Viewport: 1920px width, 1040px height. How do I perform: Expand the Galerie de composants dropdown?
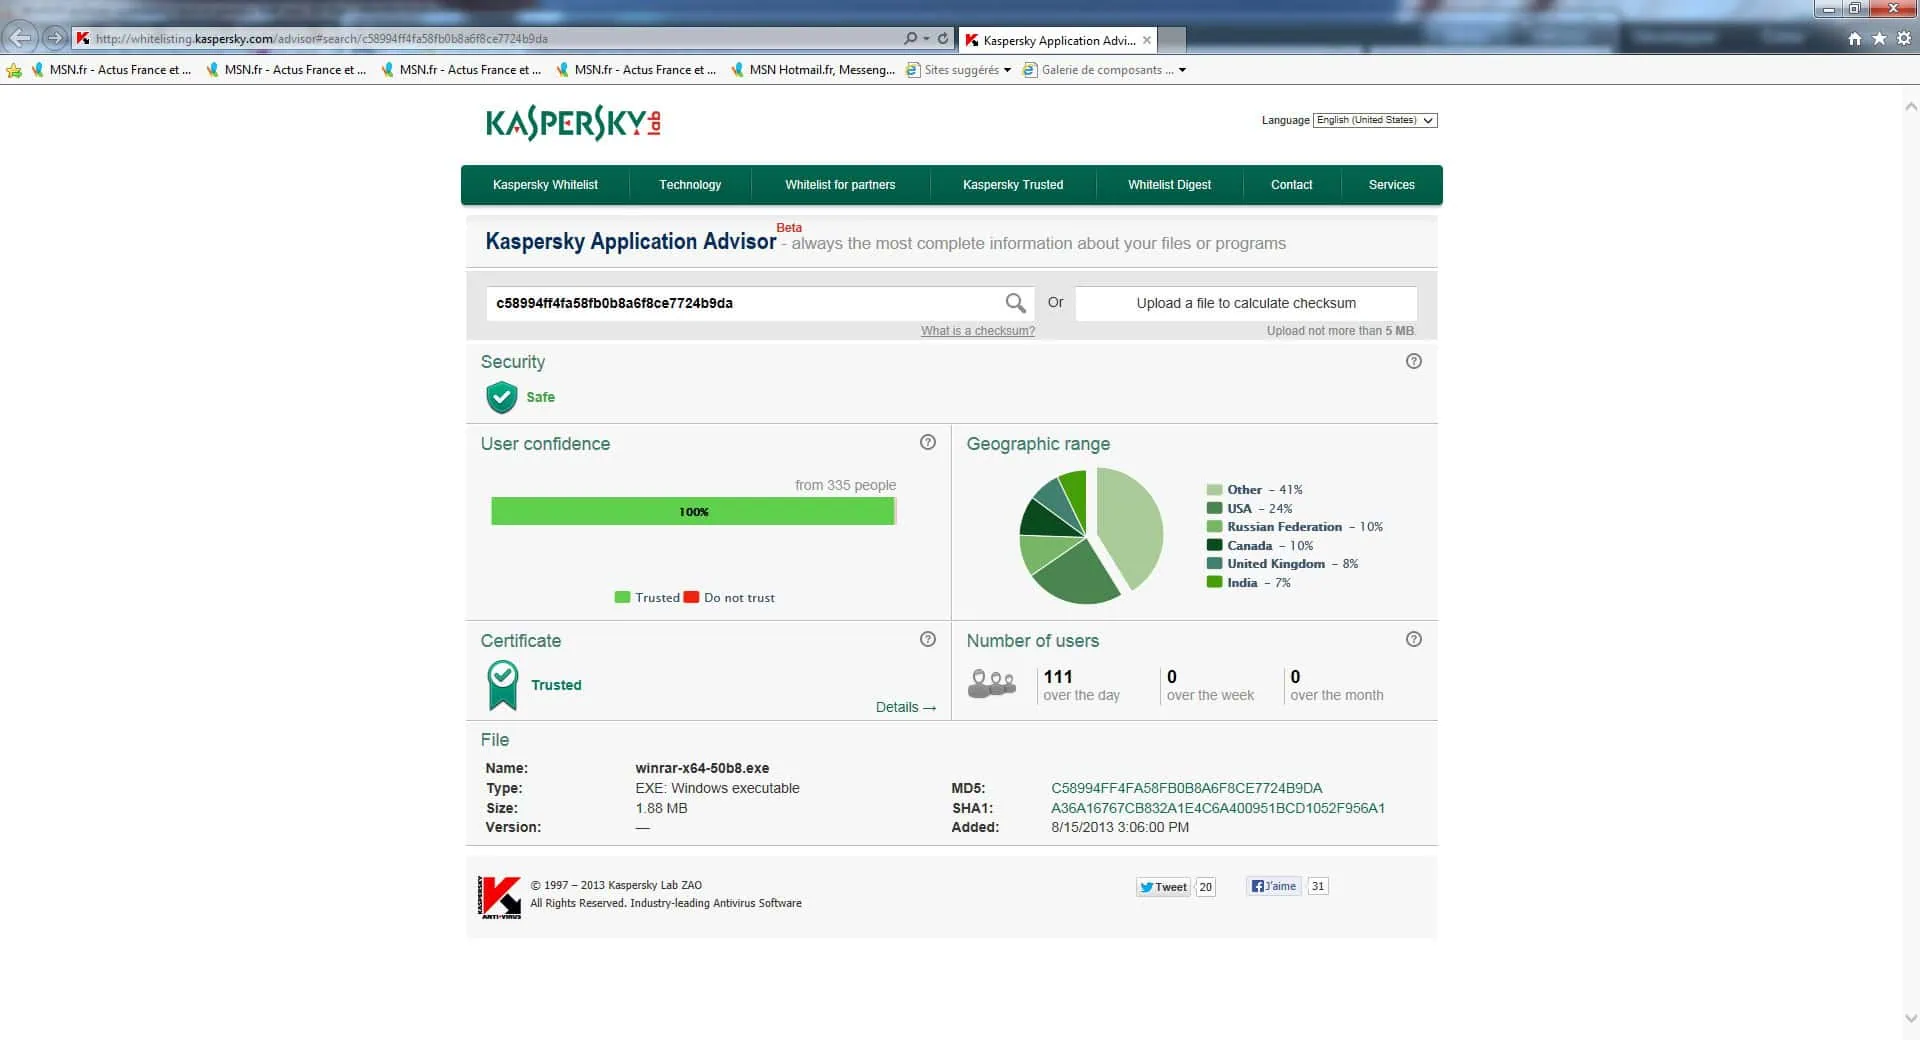[x=1182, y=70]
